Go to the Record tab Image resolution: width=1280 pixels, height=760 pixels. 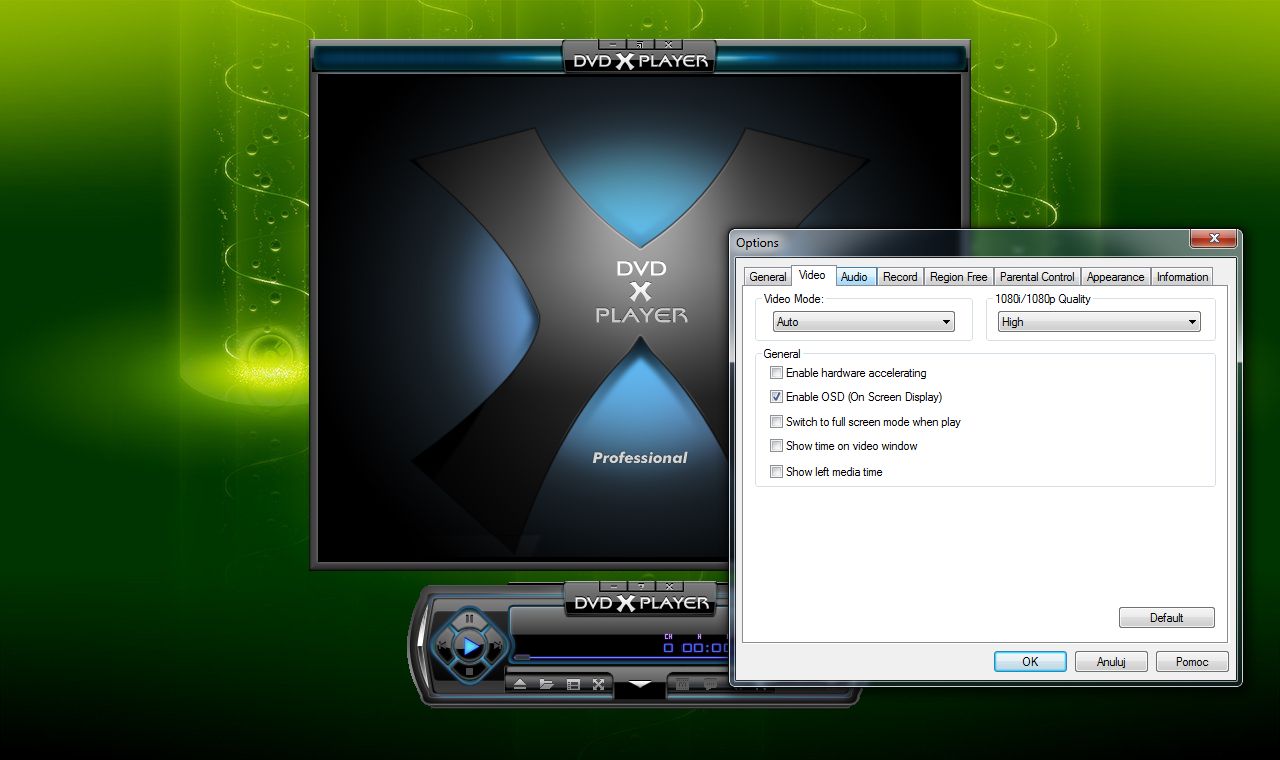pos(900,277)
